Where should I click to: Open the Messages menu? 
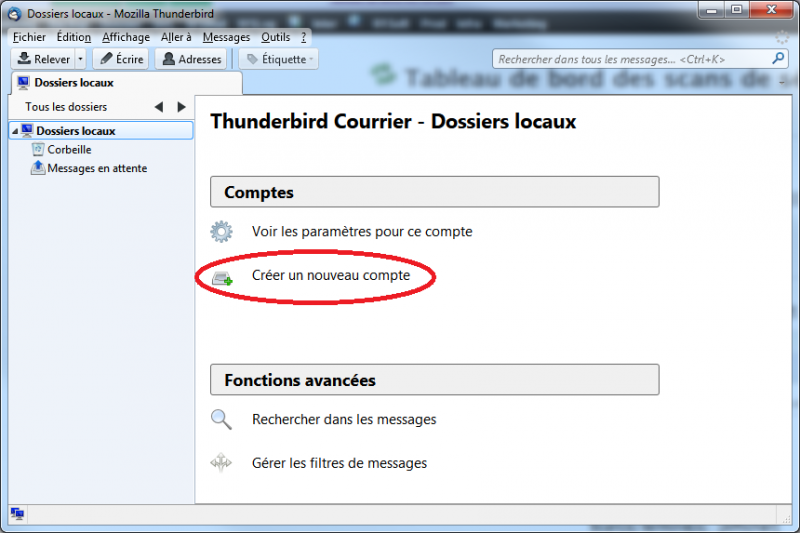(x=226, y=37)
